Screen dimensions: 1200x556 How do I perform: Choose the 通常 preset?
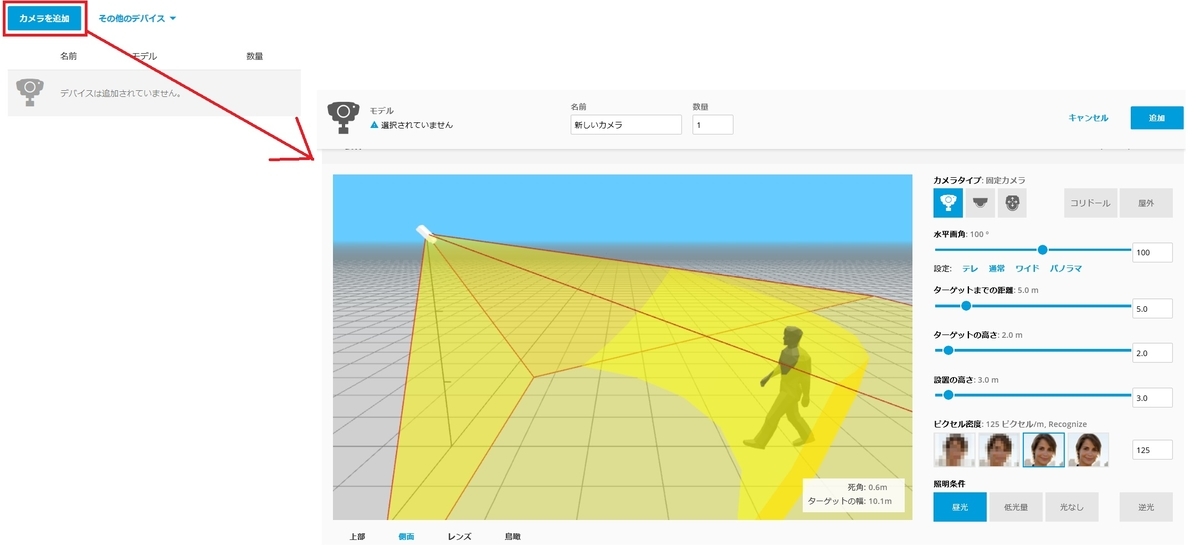pos(996,269)
